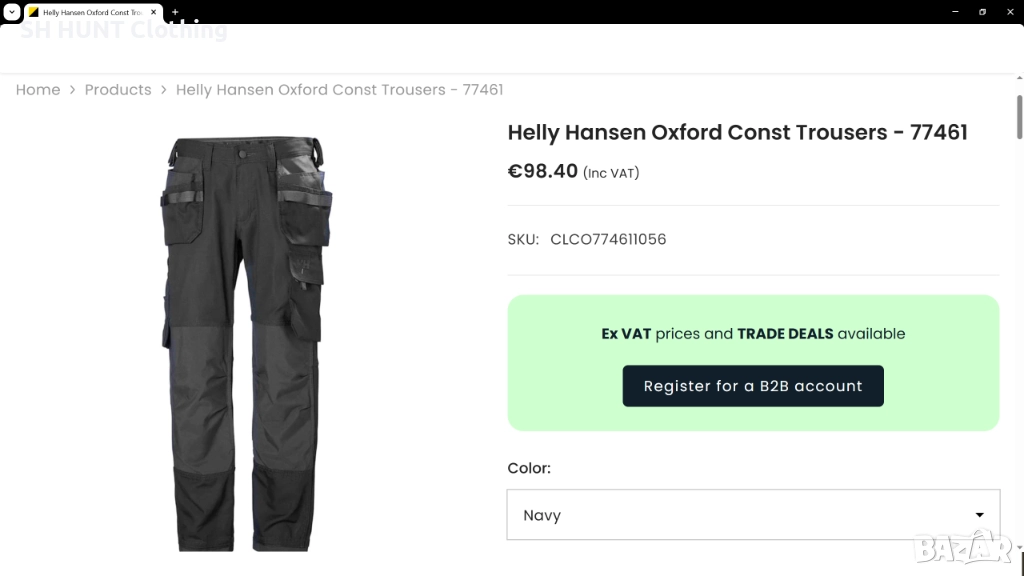This screenshot has height=576, width=1024.
Task: Click the SH HUNT Clothing logo
Action: coord(124,30)
